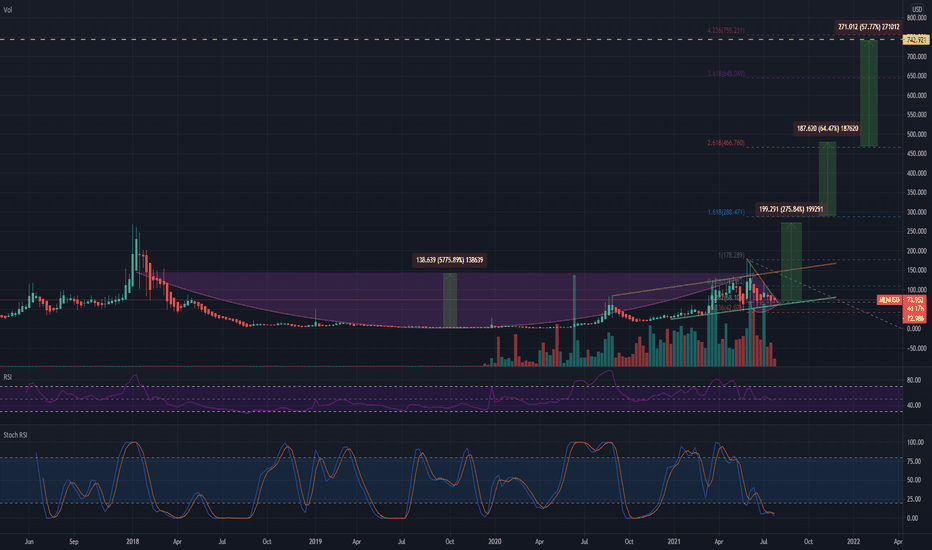The height and width of the screenshot is (550, 932).
Task: Click the Vol indicator label
Action: point(8,10)
